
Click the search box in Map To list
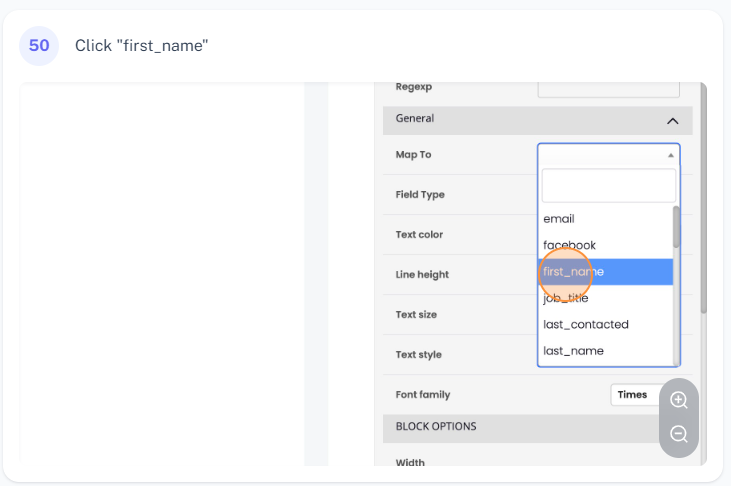click(x=608, y=186)
